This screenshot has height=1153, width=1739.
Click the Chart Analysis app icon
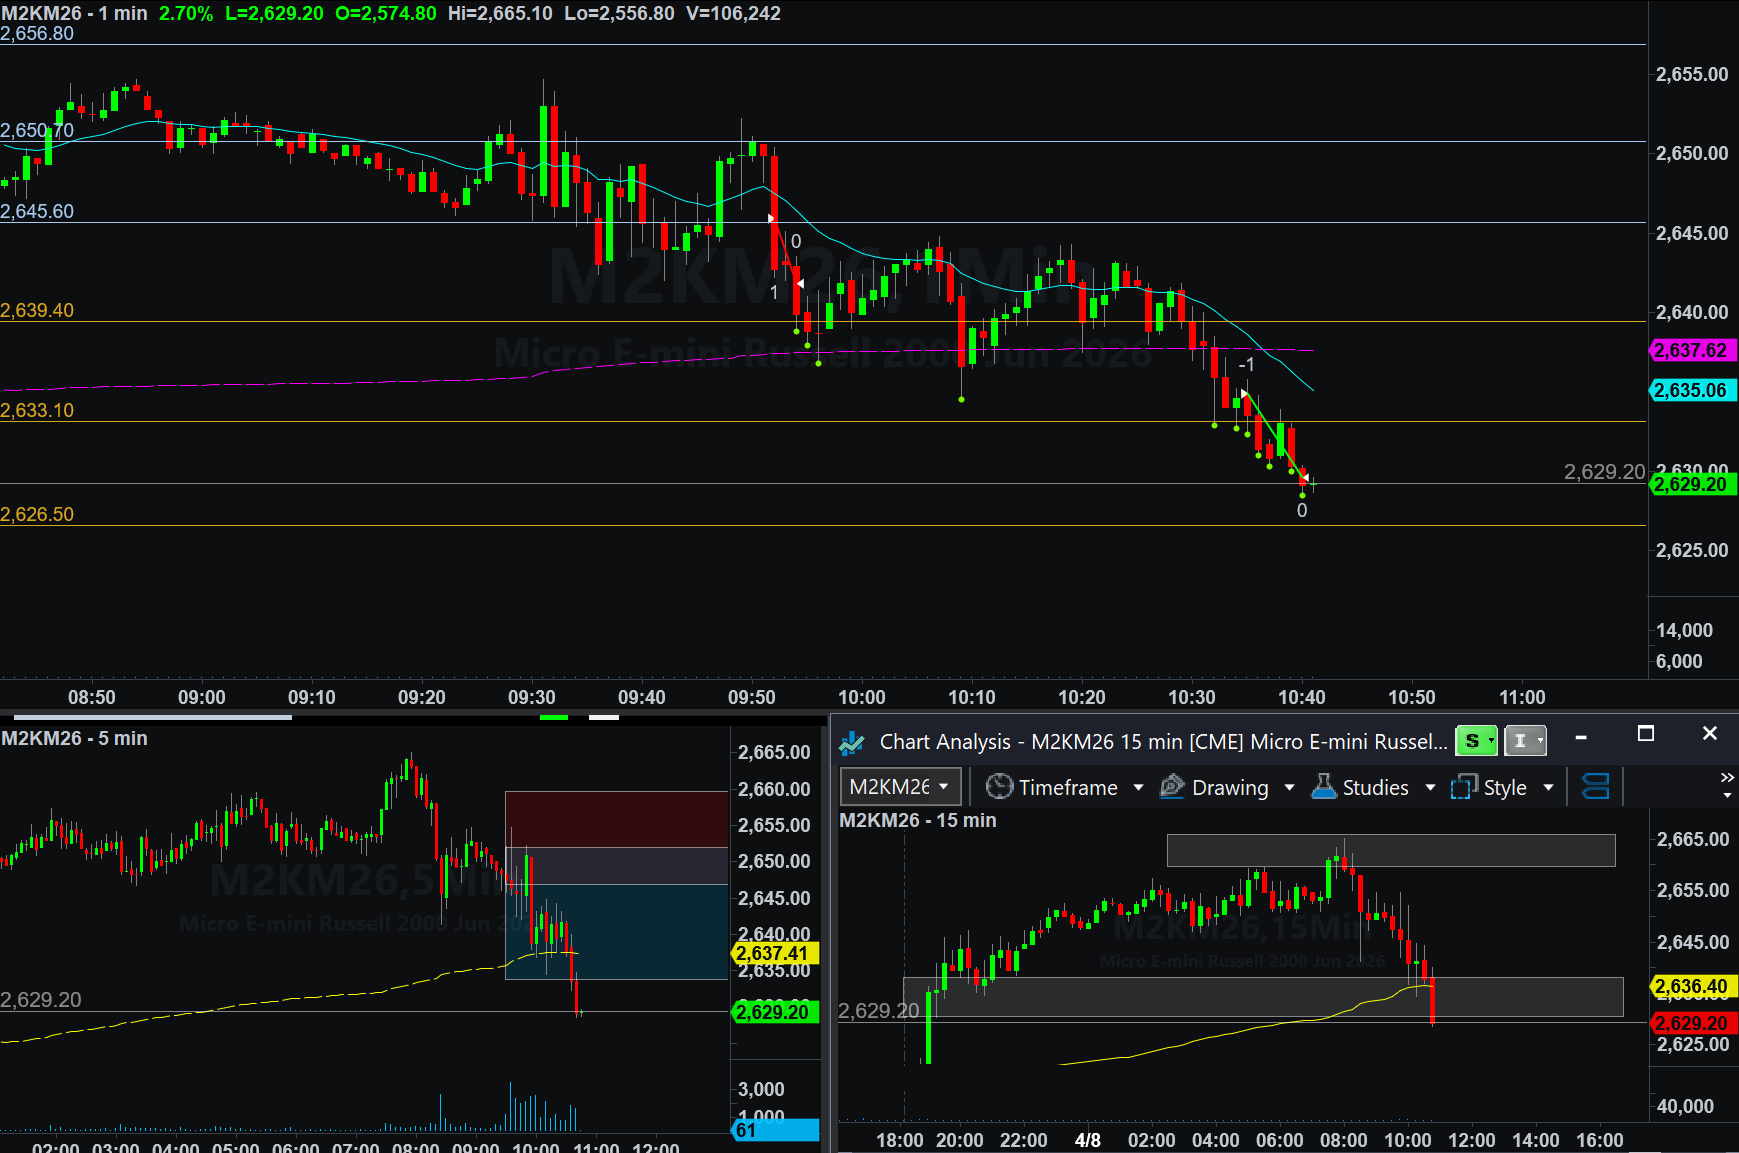click(x=852, y=742)
